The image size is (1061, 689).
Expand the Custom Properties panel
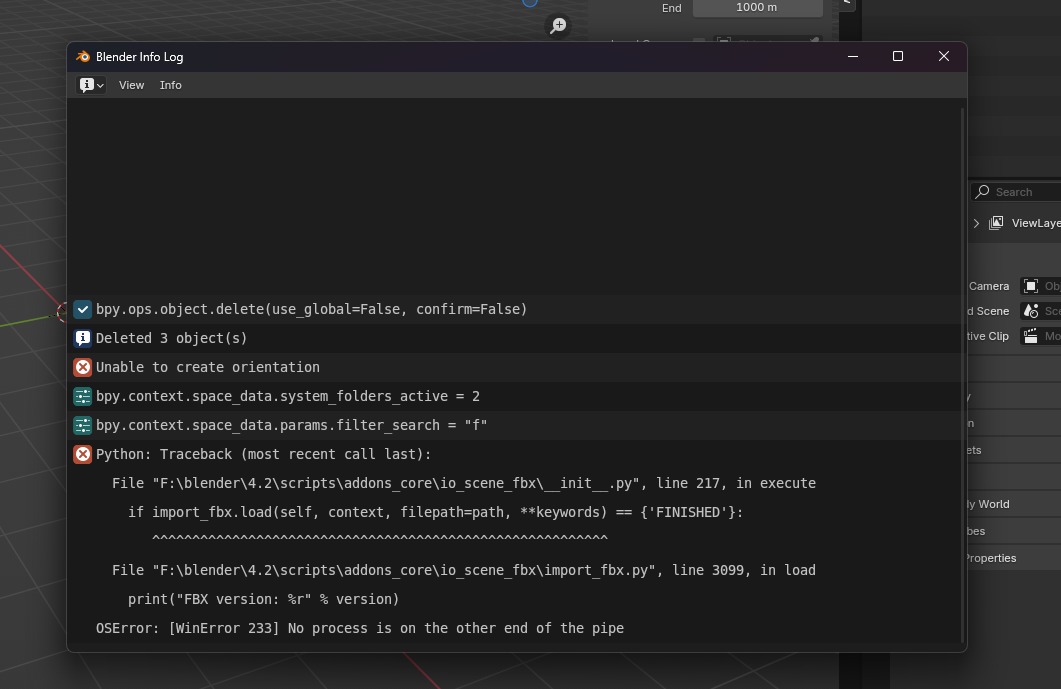coord(1014,558)
